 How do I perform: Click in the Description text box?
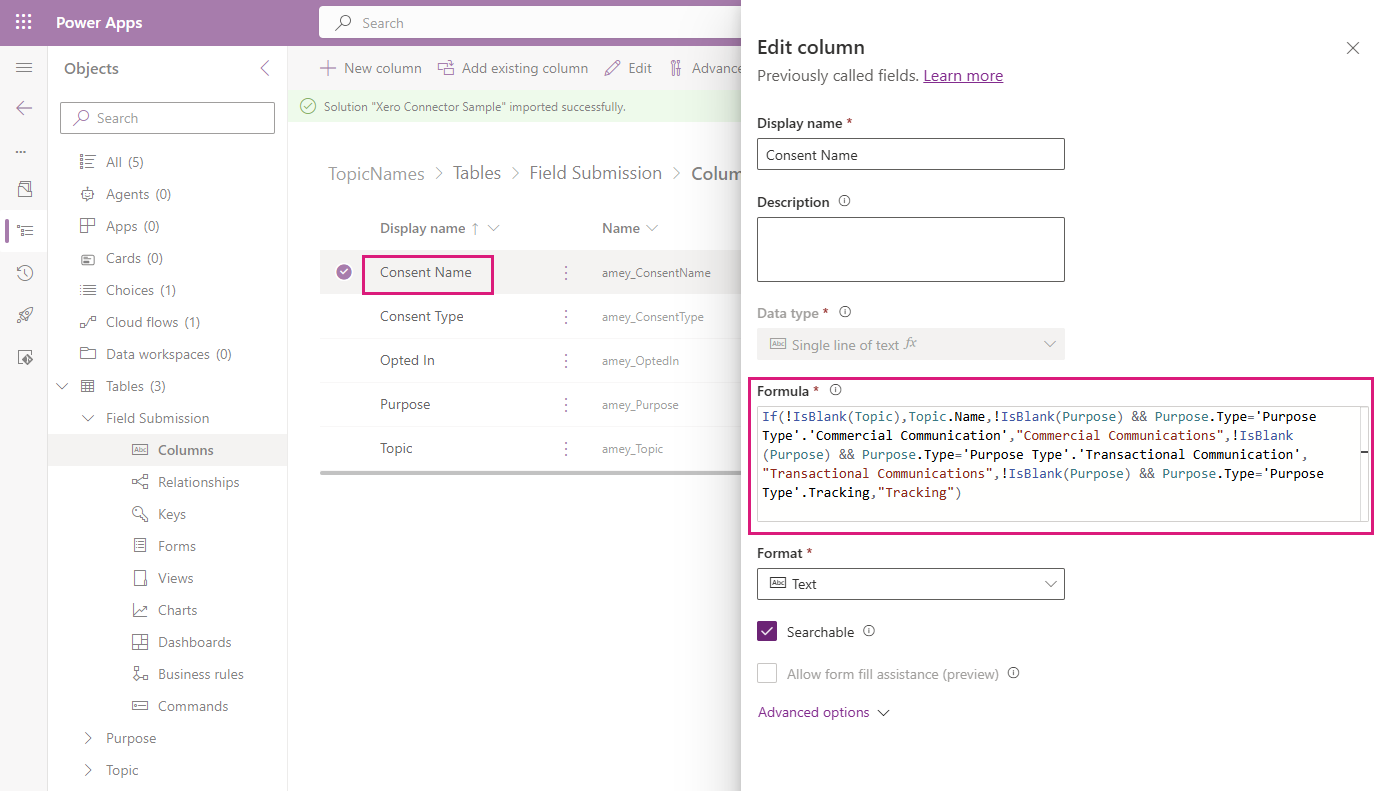click(911, 250)
